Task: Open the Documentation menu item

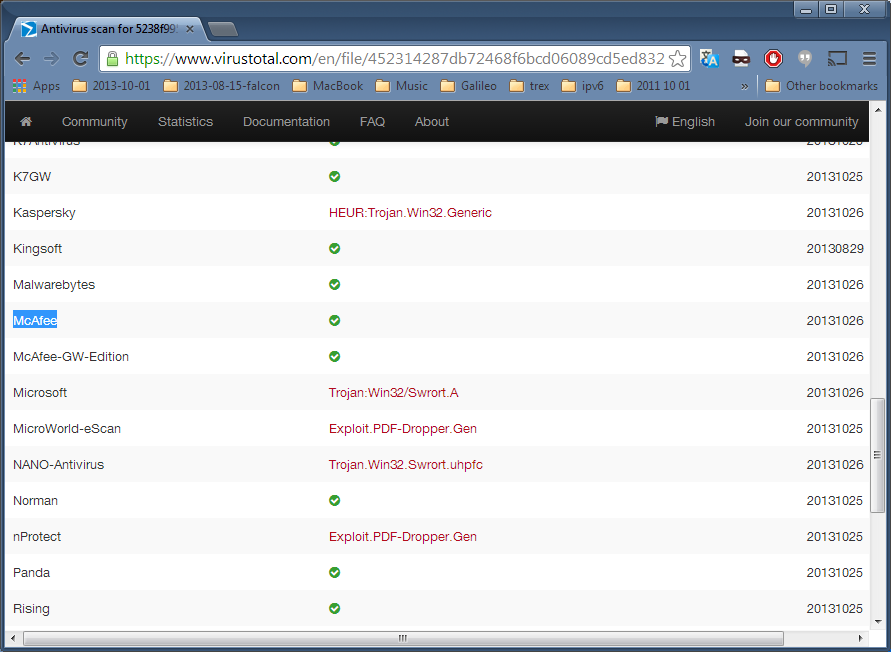Action: (286, 122)
